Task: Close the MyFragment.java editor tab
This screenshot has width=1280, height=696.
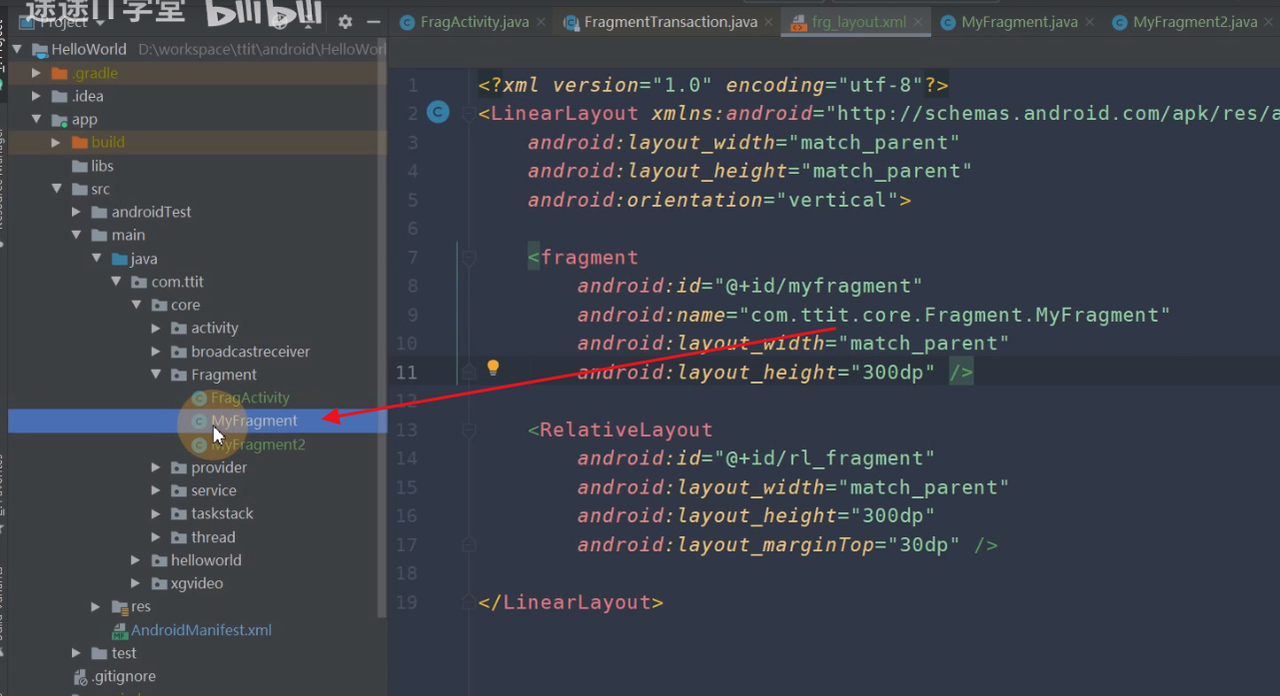Action: (x=1090, y=22)
